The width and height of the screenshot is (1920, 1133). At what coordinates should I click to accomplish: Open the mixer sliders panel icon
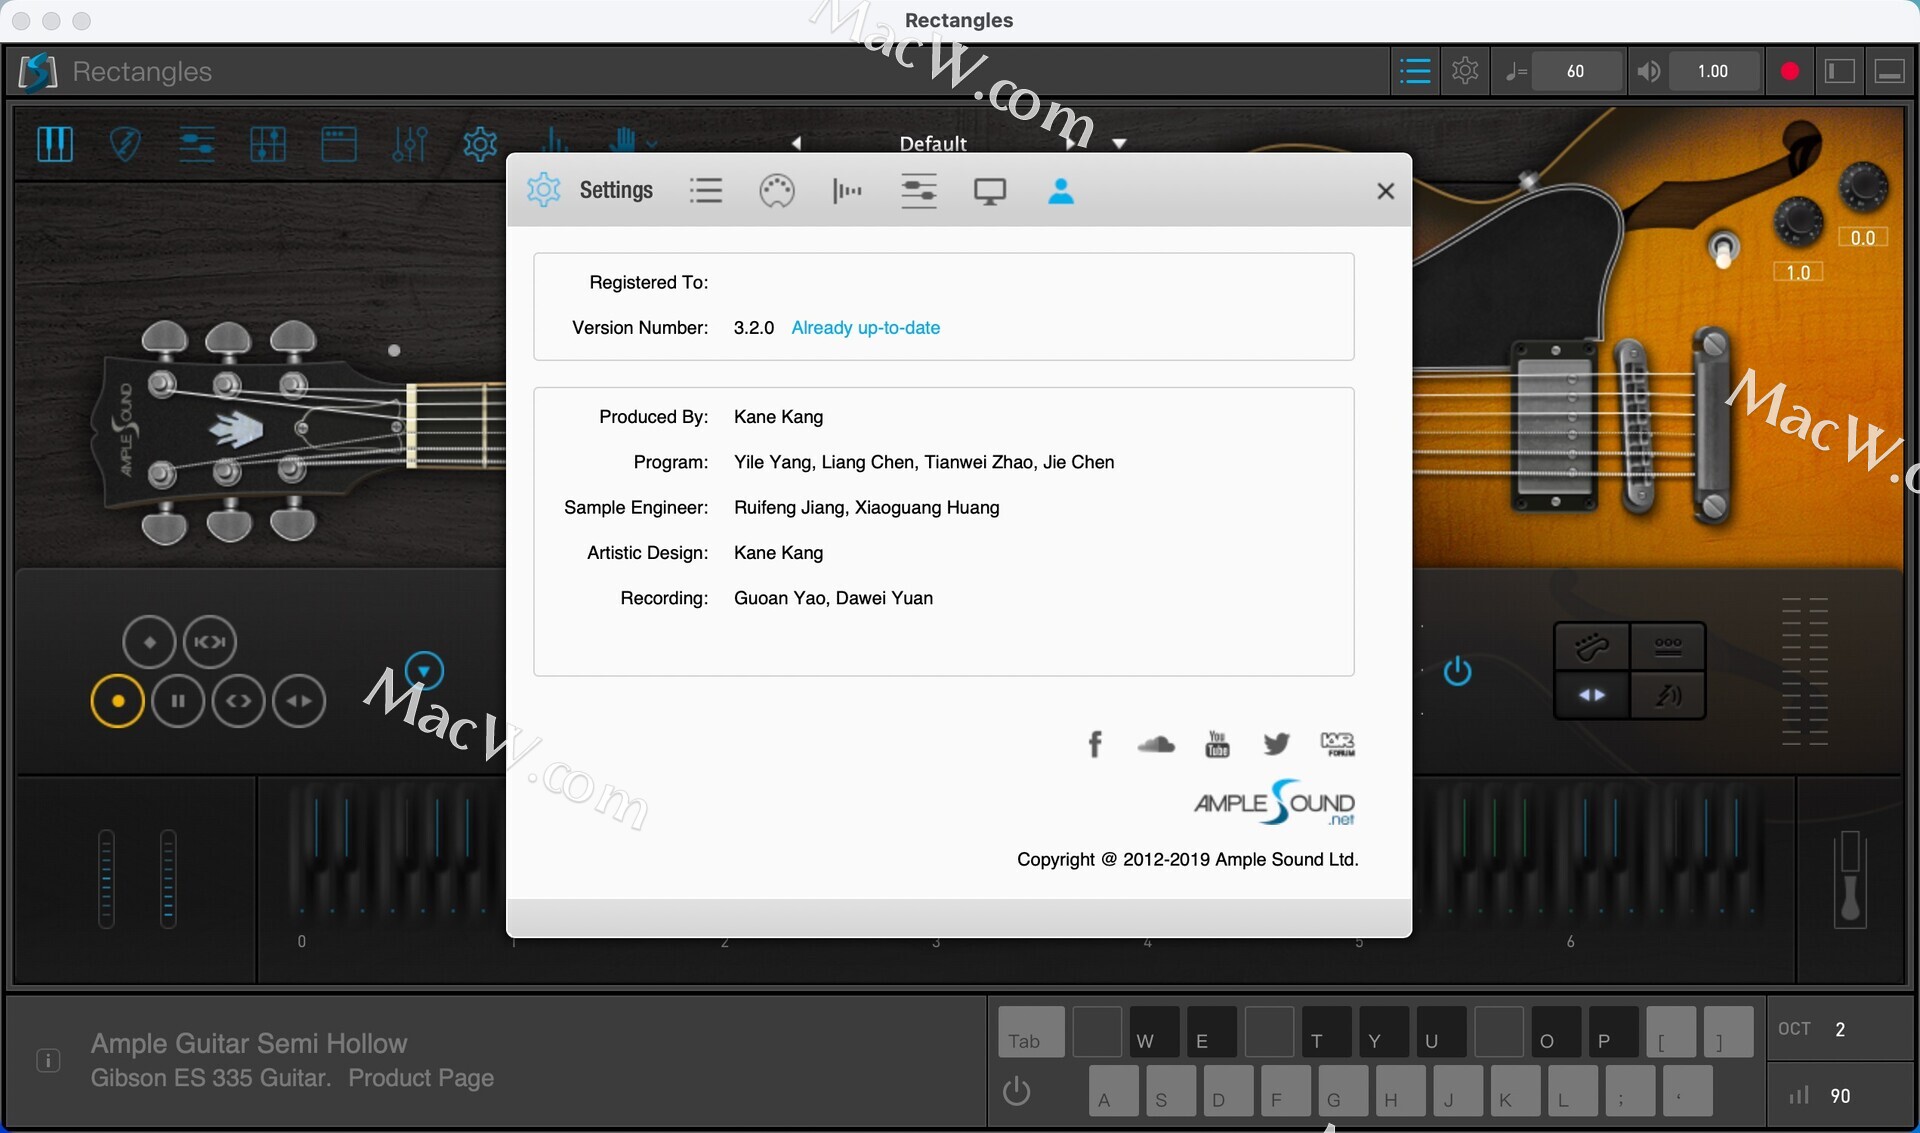[410, 144]
